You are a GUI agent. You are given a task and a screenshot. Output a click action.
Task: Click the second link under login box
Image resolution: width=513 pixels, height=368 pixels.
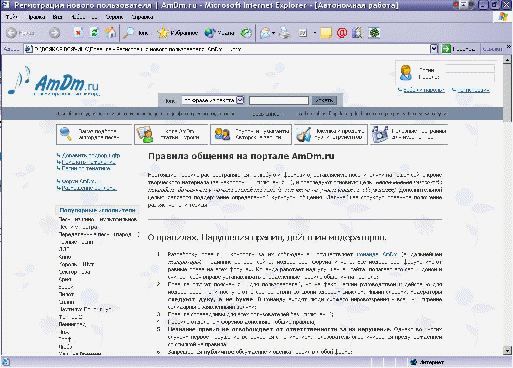tap(473, 90)
